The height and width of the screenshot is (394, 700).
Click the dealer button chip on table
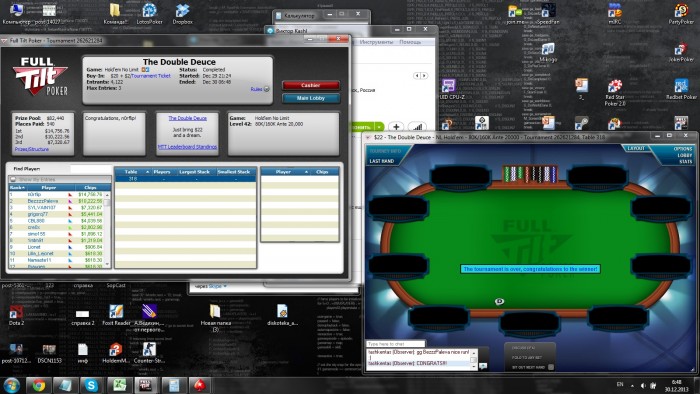tap(500, 302)
